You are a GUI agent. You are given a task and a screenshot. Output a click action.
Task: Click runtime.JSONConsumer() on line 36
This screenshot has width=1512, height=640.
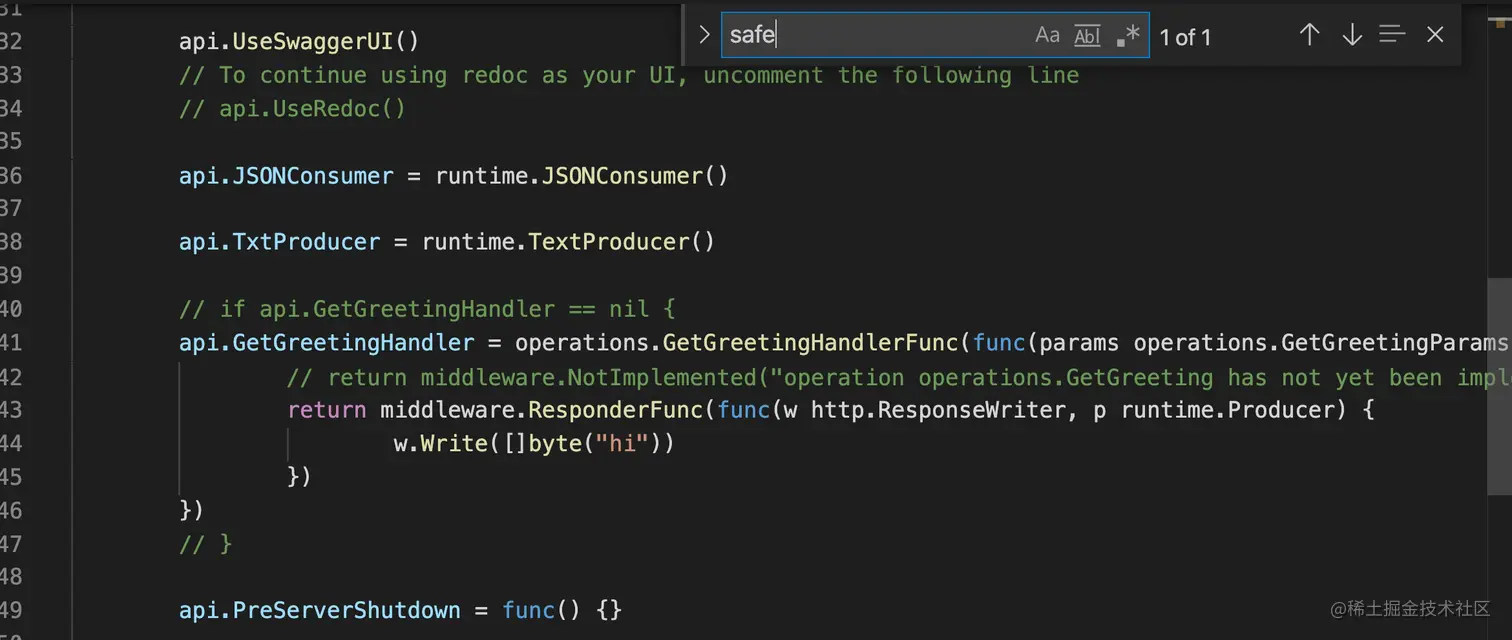coord(581,176)
